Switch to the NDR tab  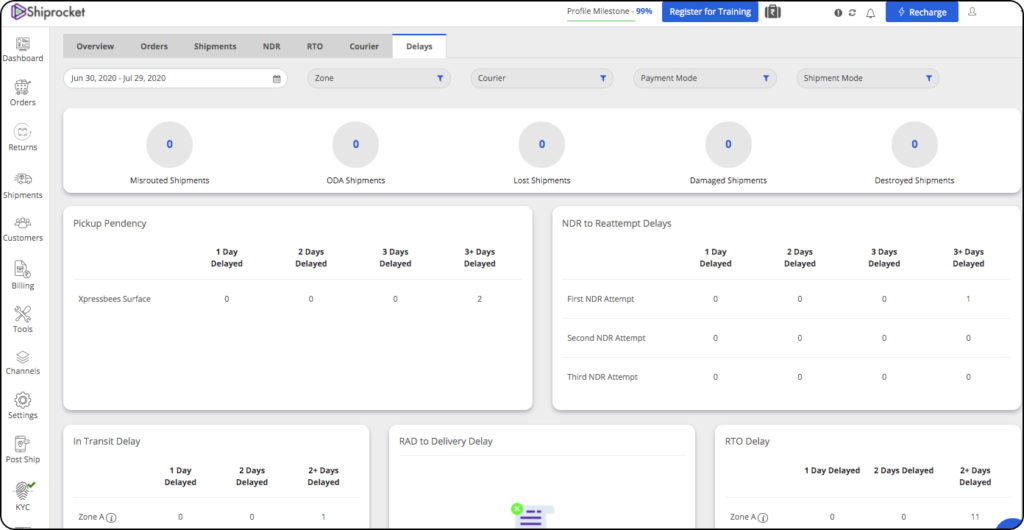pyautogui.click(x=271, y=46)
